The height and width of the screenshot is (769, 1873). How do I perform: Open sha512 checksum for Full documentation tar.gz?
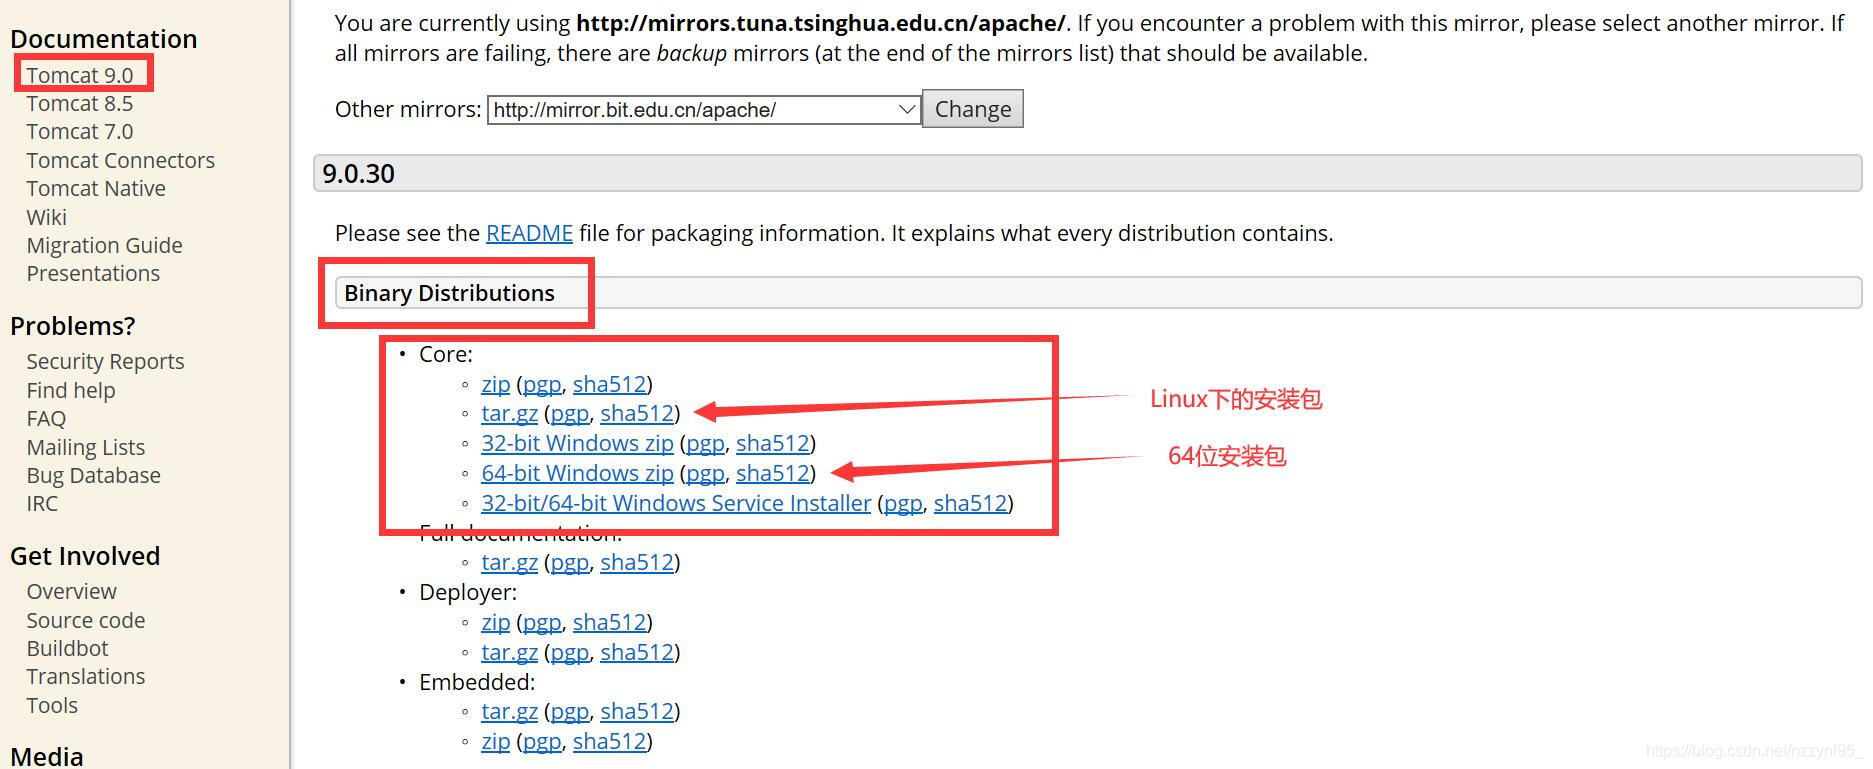click(x=637, y=562)
